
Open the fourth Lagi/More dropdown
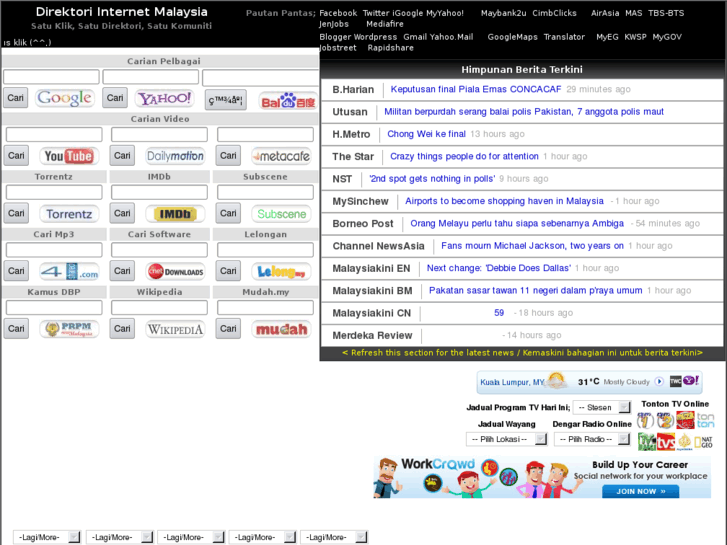(262, 537)
